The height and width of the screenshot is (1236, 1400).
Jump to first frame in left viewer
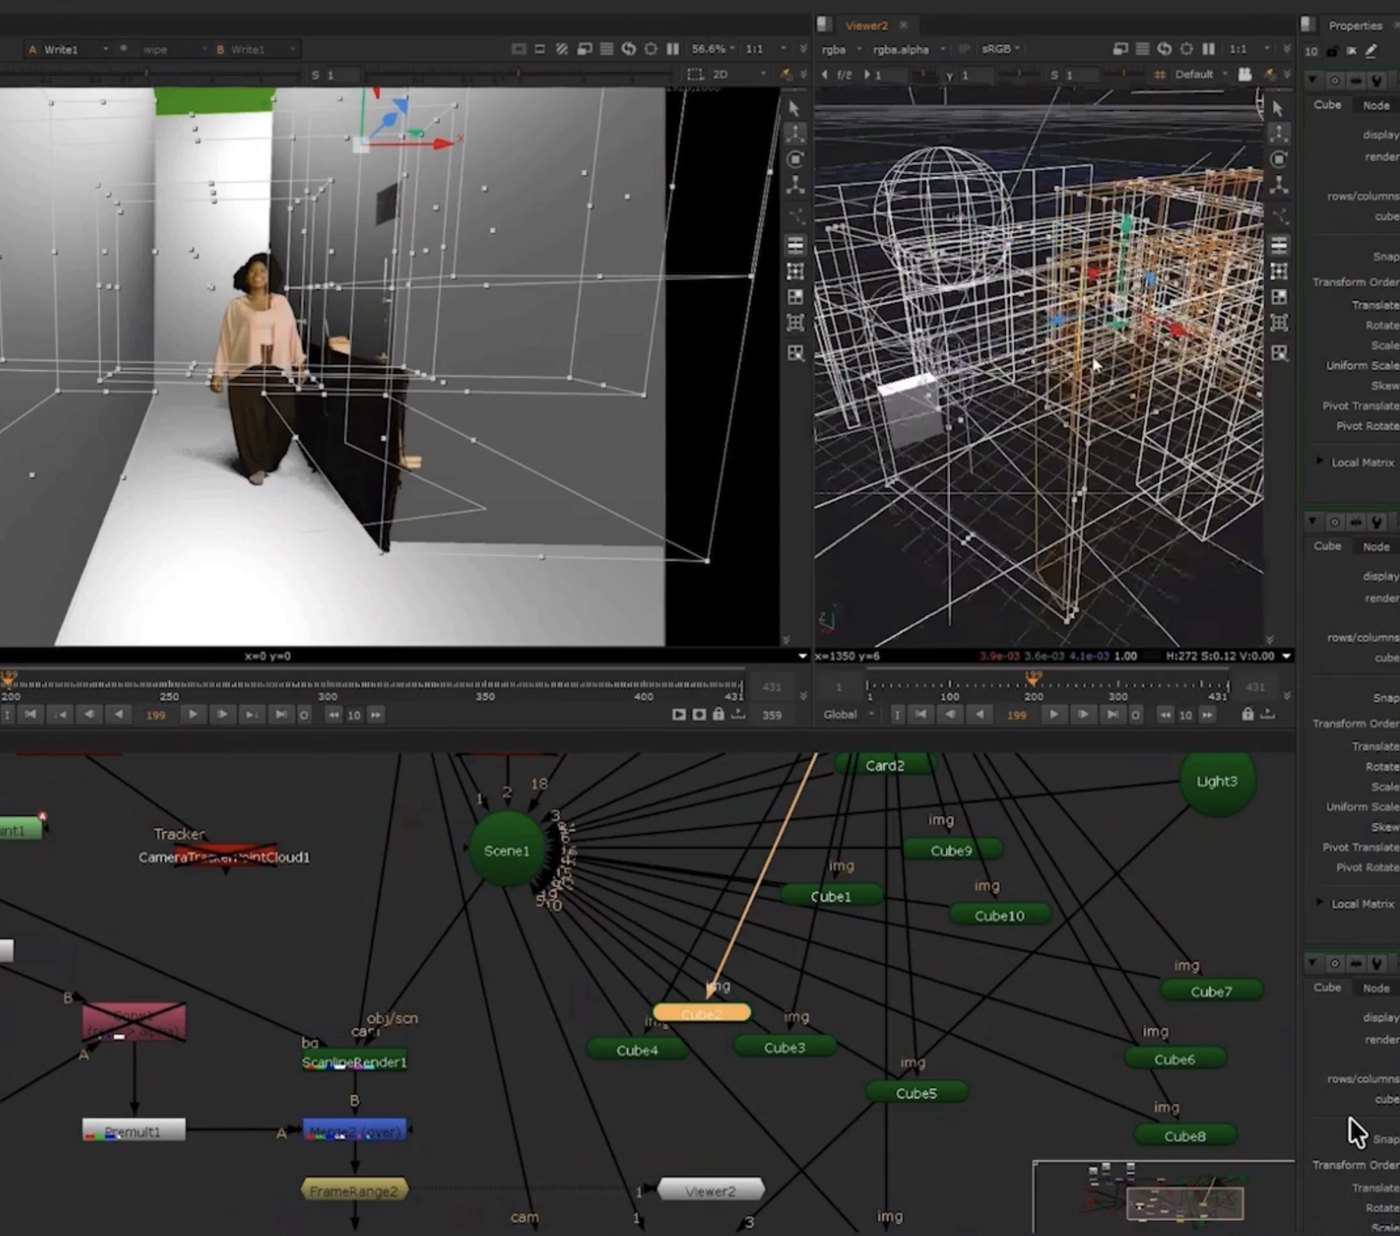click(x=31, y=715)
